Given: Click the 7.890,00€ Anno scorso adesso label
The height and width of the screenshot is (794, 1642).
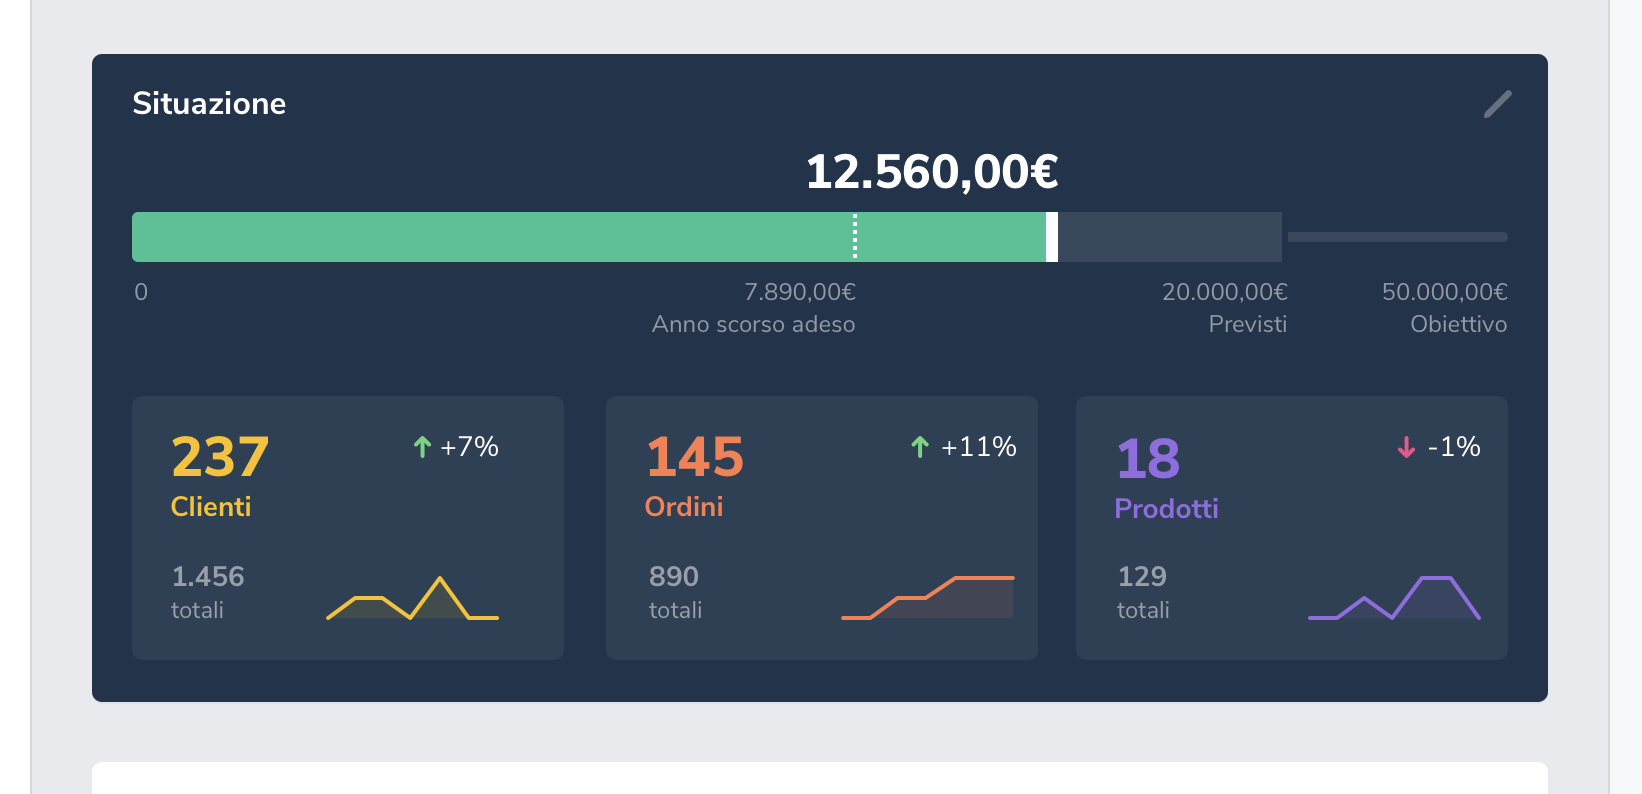Looking at the screenshot, I should 754,307.
